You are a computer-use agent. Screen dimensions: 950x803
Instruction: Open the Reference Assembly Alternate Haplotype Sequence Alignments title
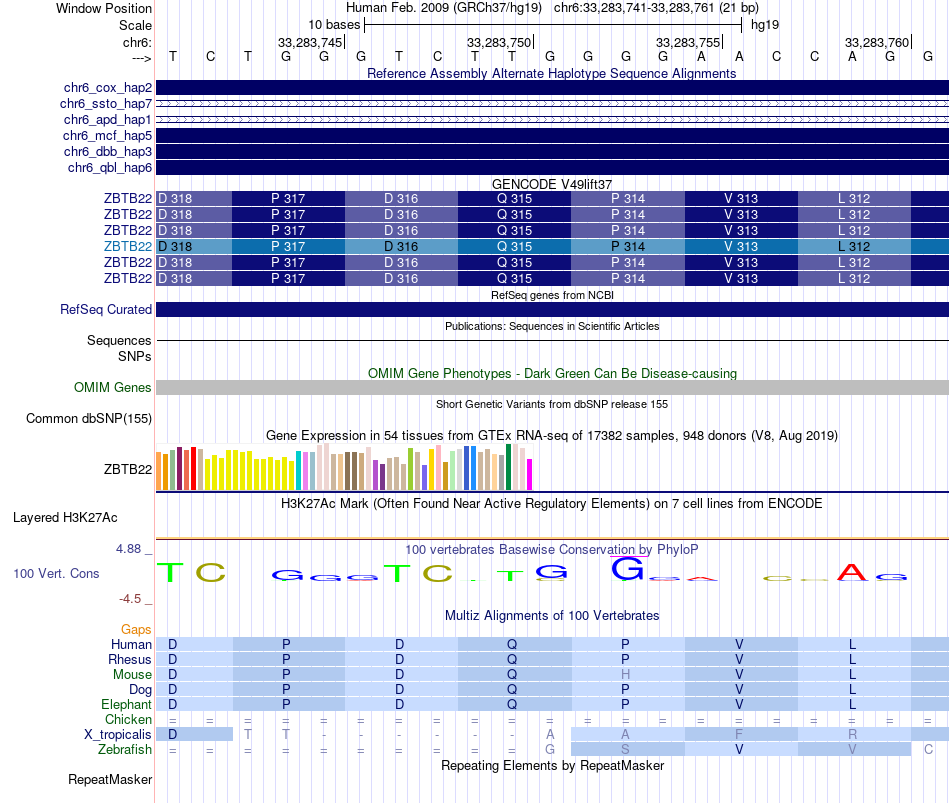[x=551, y=73]
